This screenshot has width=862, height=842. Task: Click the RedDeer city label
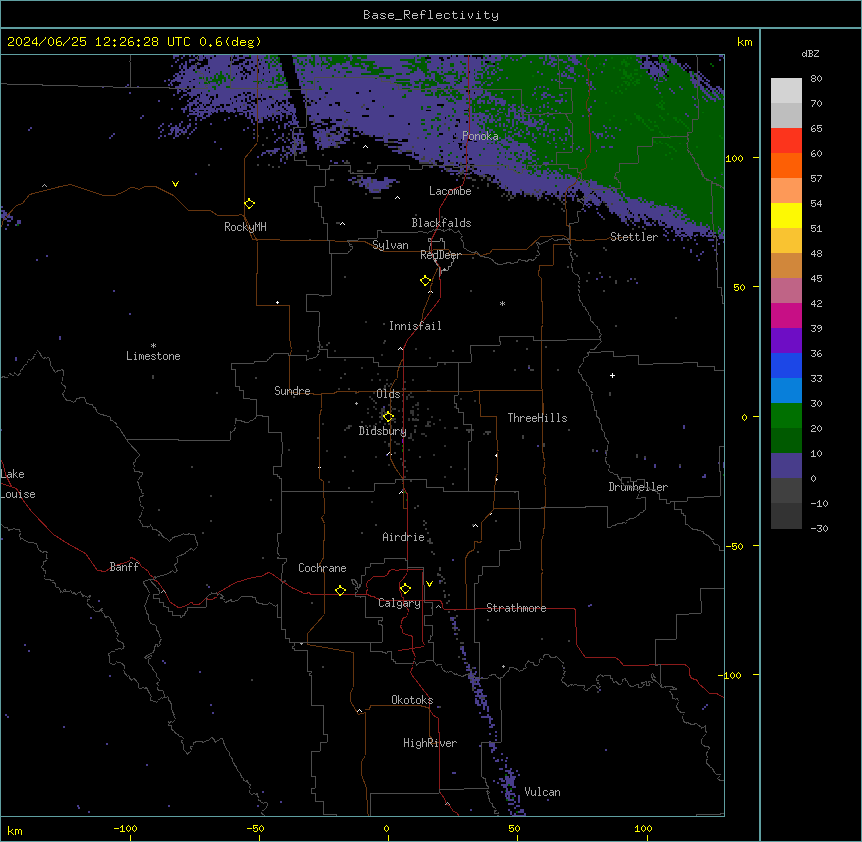[440, 255]
